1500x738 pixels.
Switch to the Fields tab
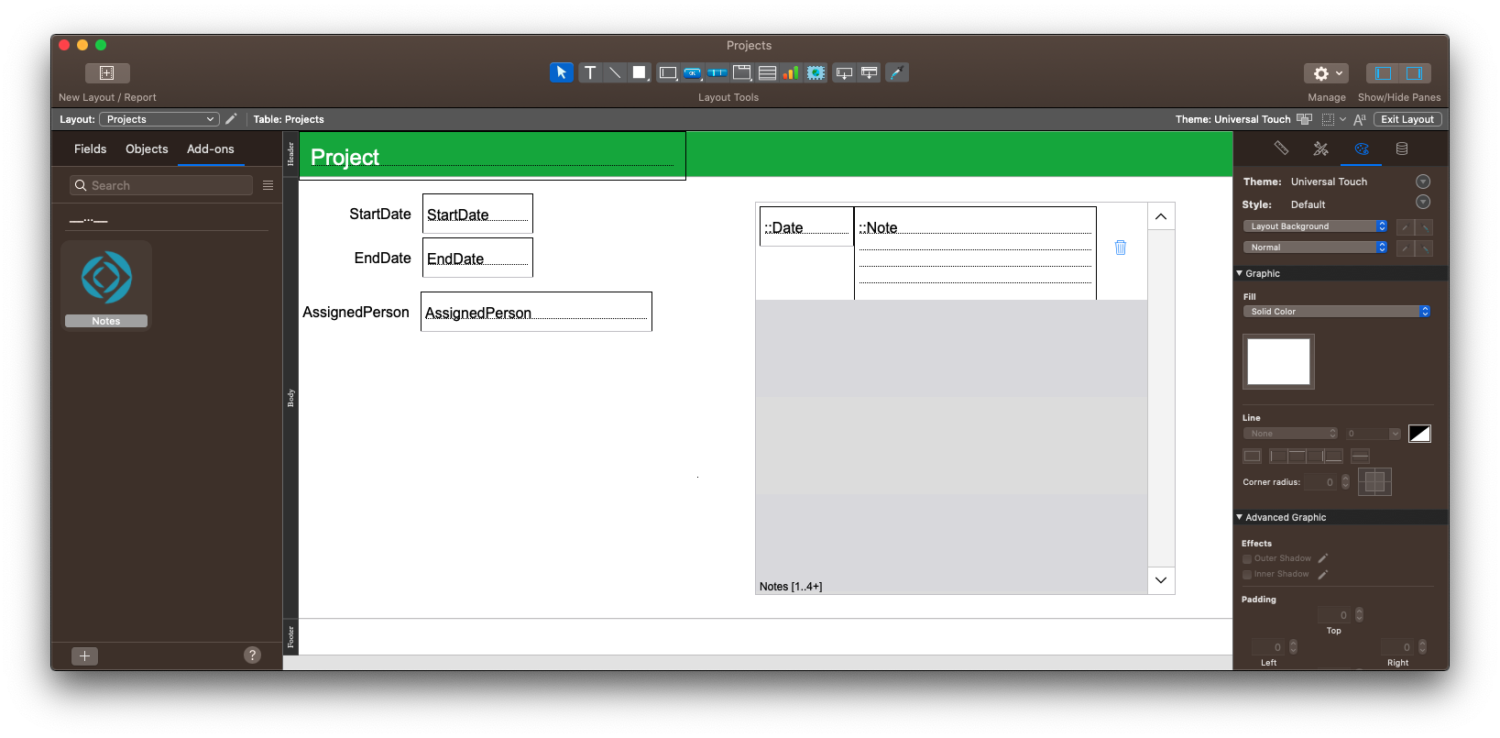[90, 148]
